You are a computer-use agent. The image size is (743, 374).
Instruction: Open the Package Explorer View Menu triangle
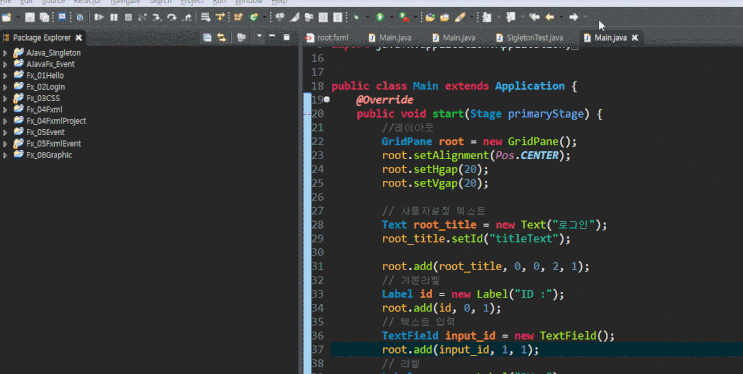click(x=259, y=36)
